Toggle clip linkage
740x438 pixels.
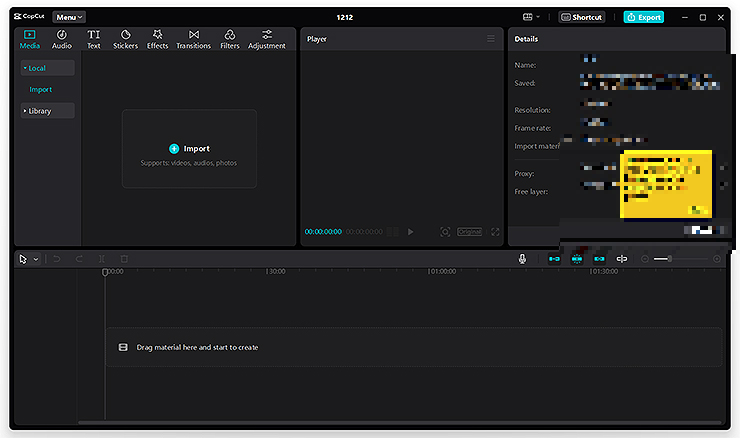pyautogui.click(x=599, y=259)
